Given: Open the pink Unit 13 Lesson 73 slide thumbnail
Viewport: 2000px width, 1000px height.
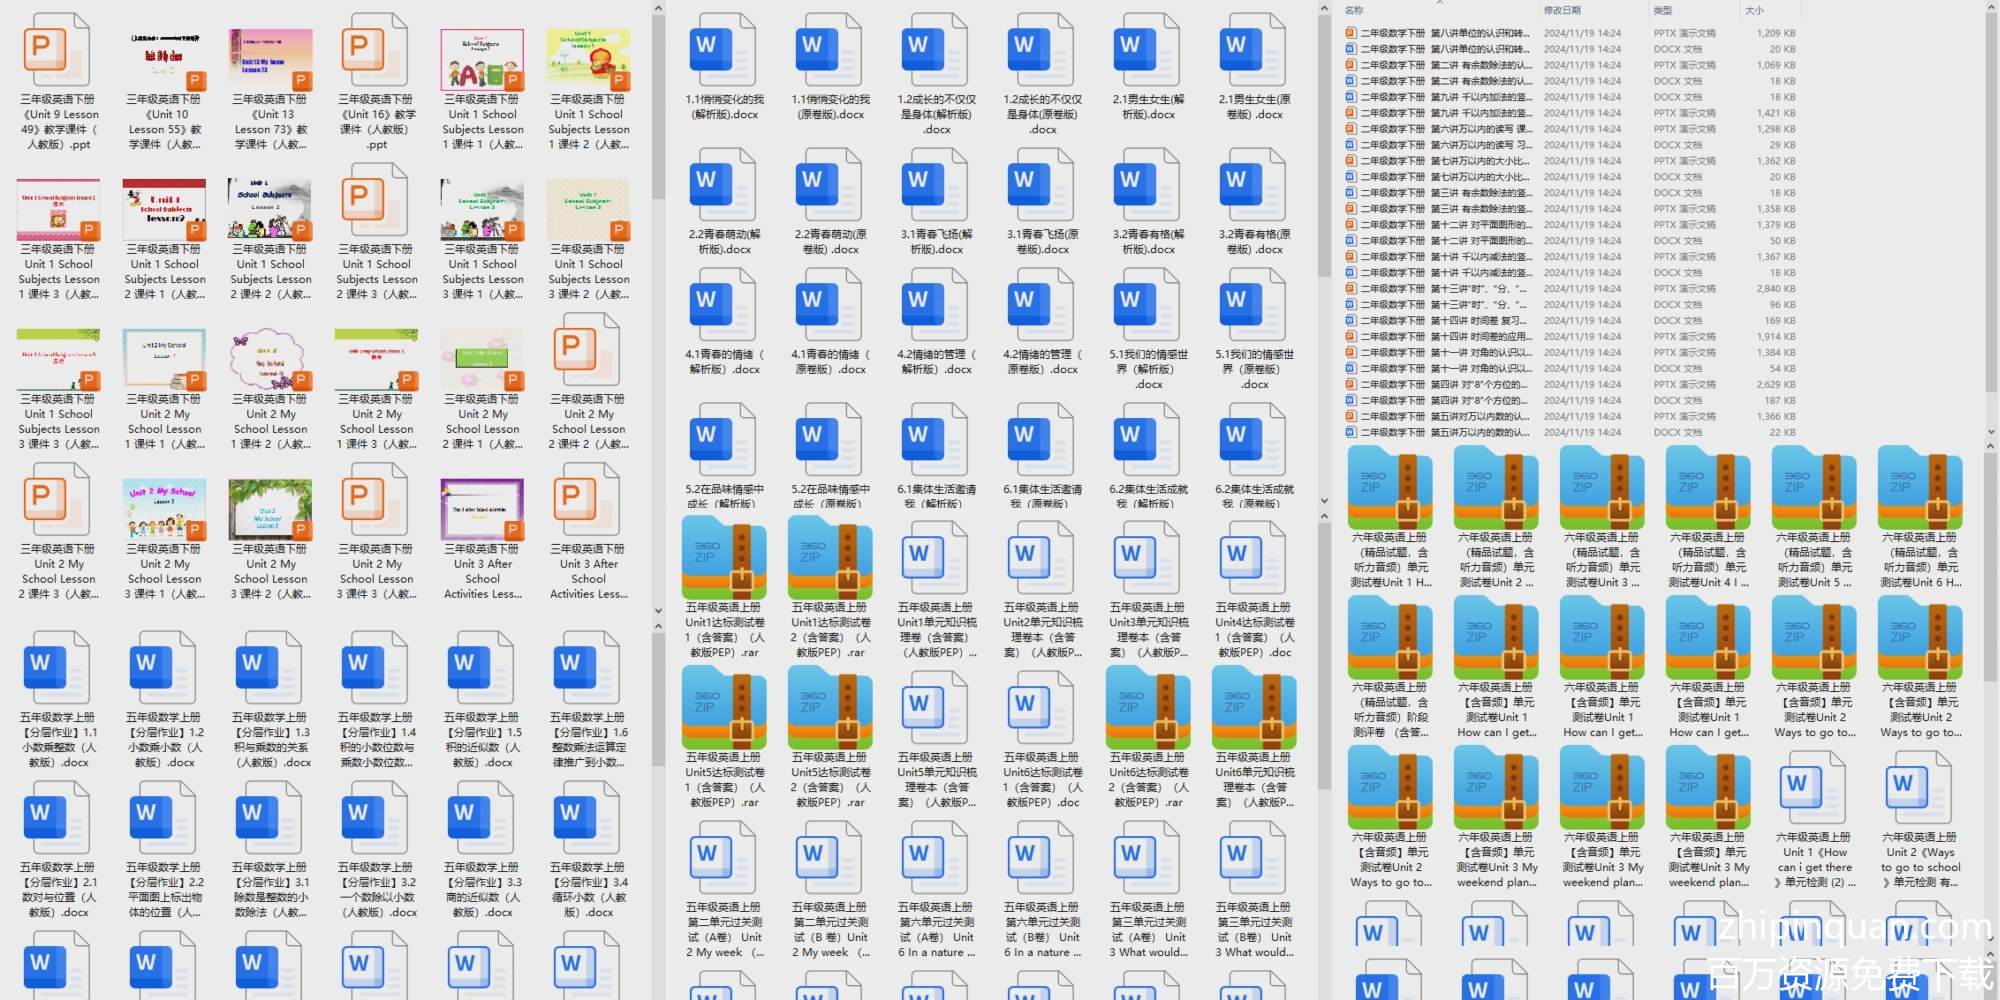Looking at the screenshot, I should [x=270, y=58].
